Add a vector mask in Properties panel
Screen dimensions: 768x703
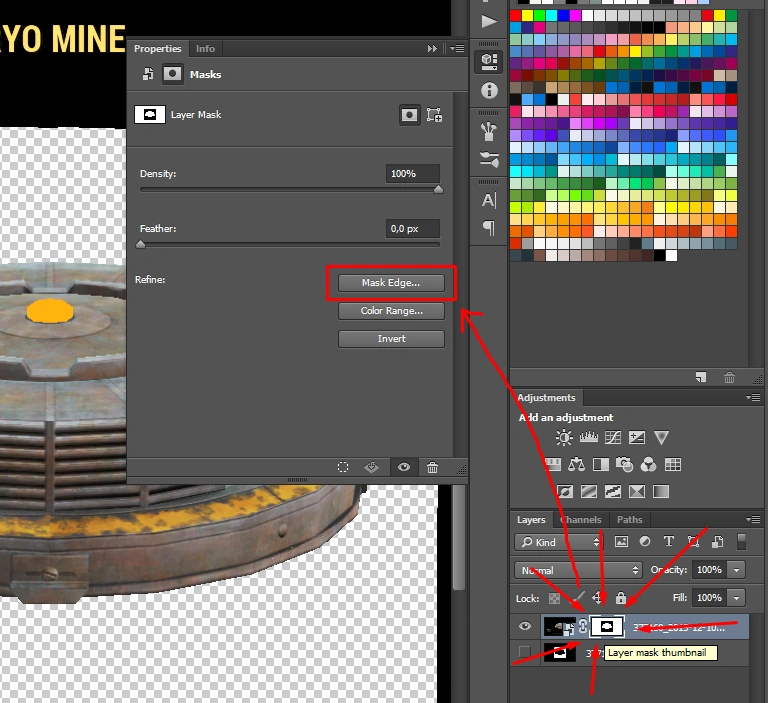tap(434, 115)
